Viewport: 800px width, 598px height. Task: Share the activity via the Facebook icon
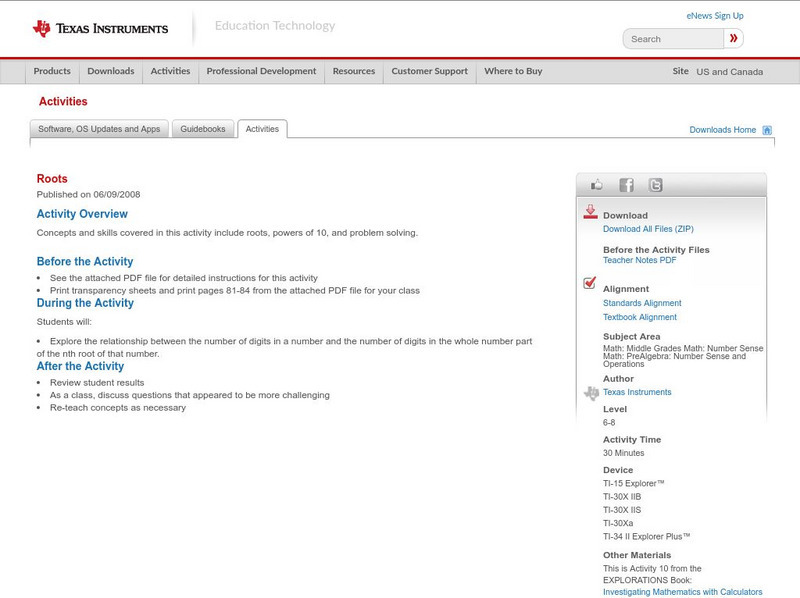coord(626,185)
